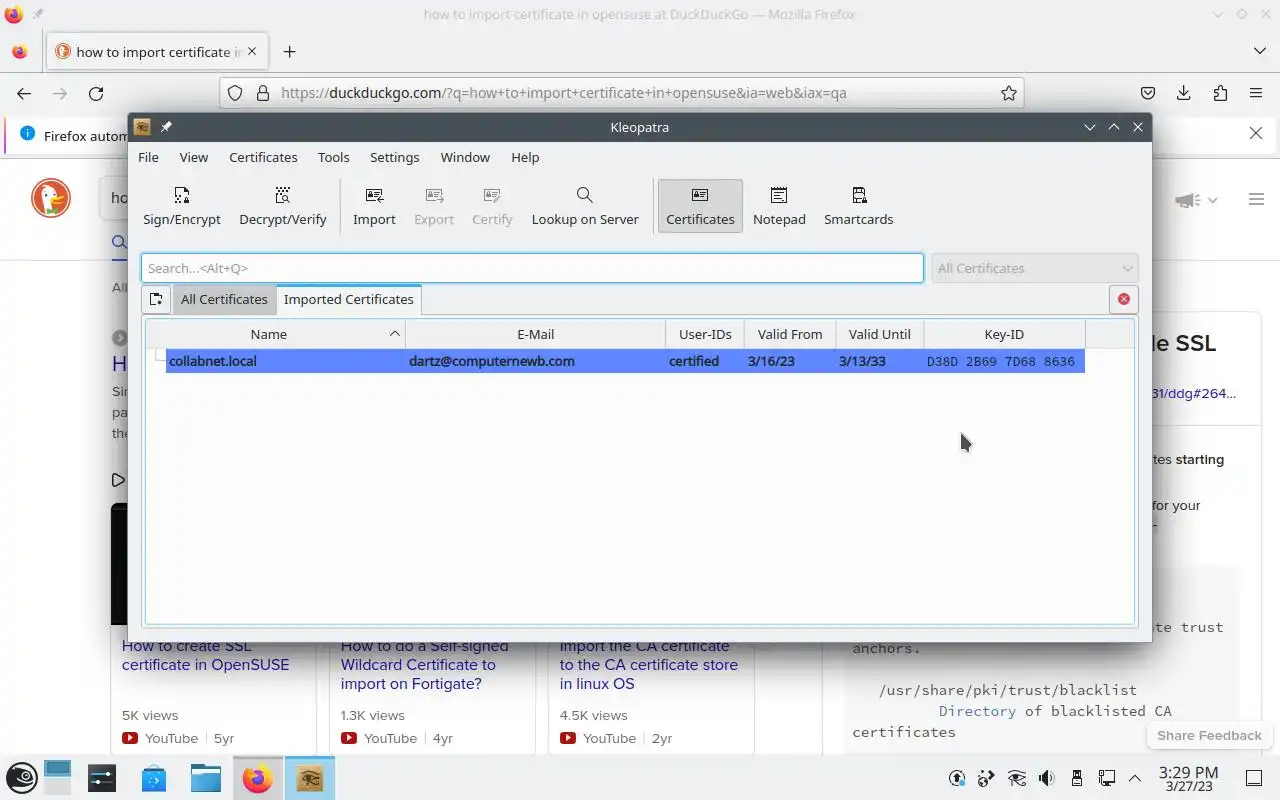This screenshot has width=1280, height=800.
Task: Open Firefox extensions puzzle icon
Action: pyautogui.click(x=1220, y=93)
